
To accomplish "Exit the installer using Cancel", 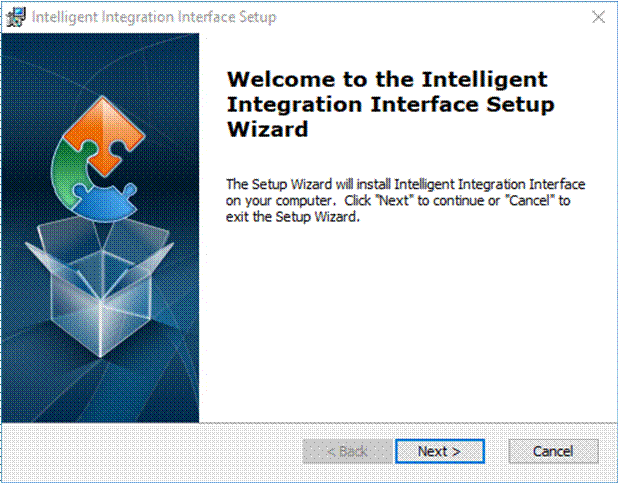I will point(553,451).
